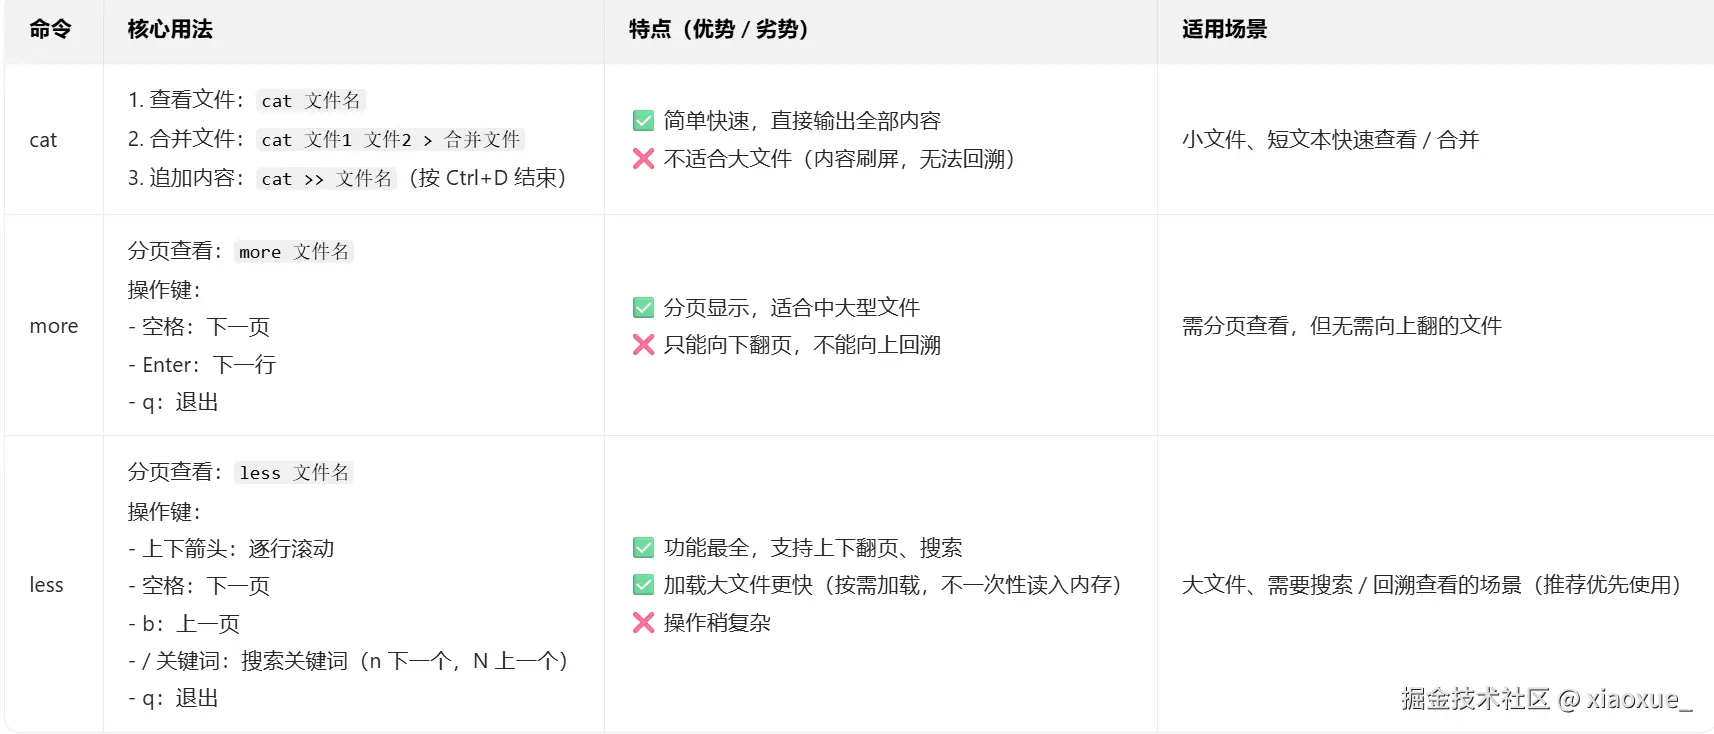Viewport: 1714px width, 734px height.
Task: Click the "more 文件名" code snippet
Action: click(x=294, y=252)
